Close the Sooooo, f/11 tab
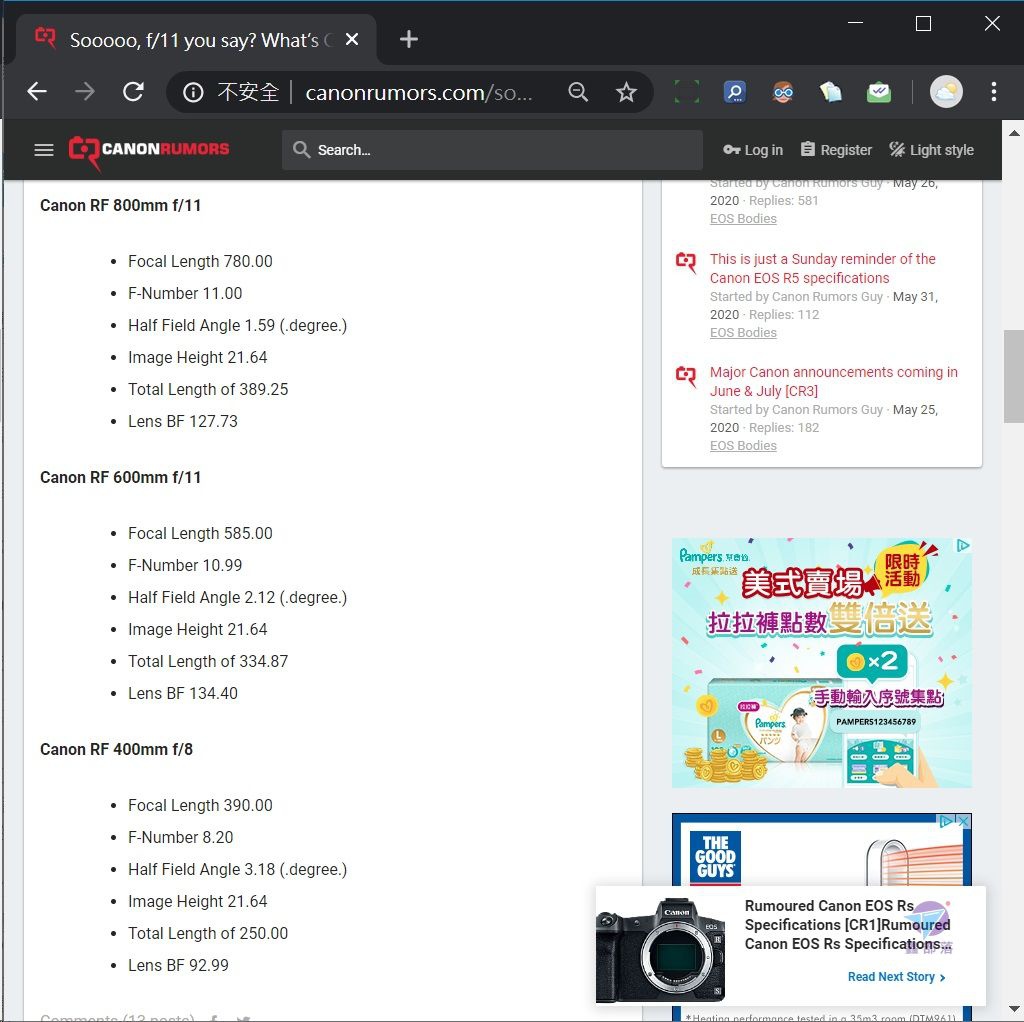The width and height of the screenshot is (1024, 1022). pyautogui.click(x=352, y=40)
